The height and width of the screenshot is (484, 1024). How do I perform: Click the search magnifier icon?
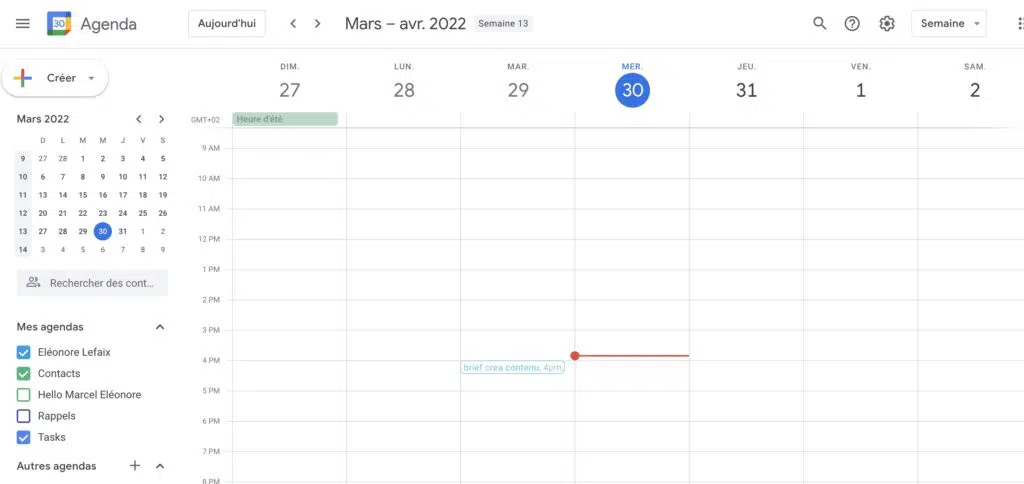coord(820,24)
